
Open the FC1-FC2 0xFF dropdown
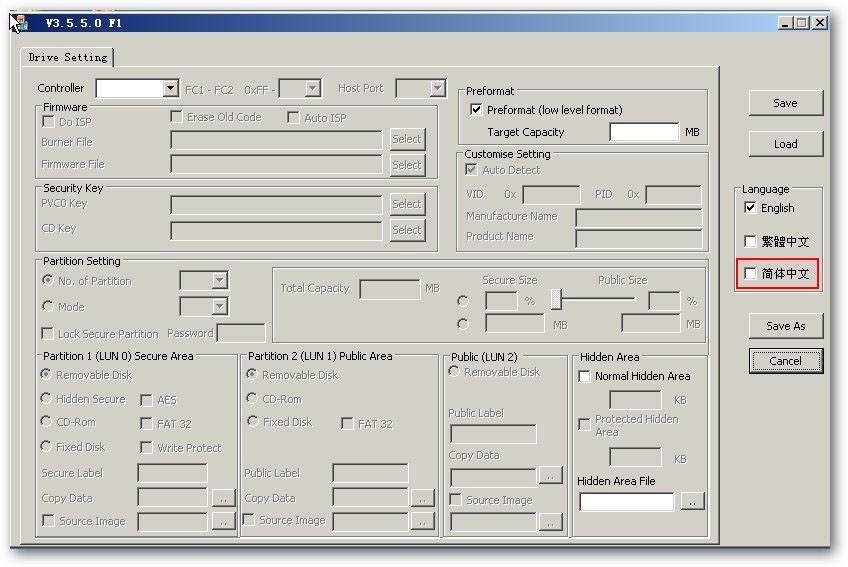pos(313,89)
